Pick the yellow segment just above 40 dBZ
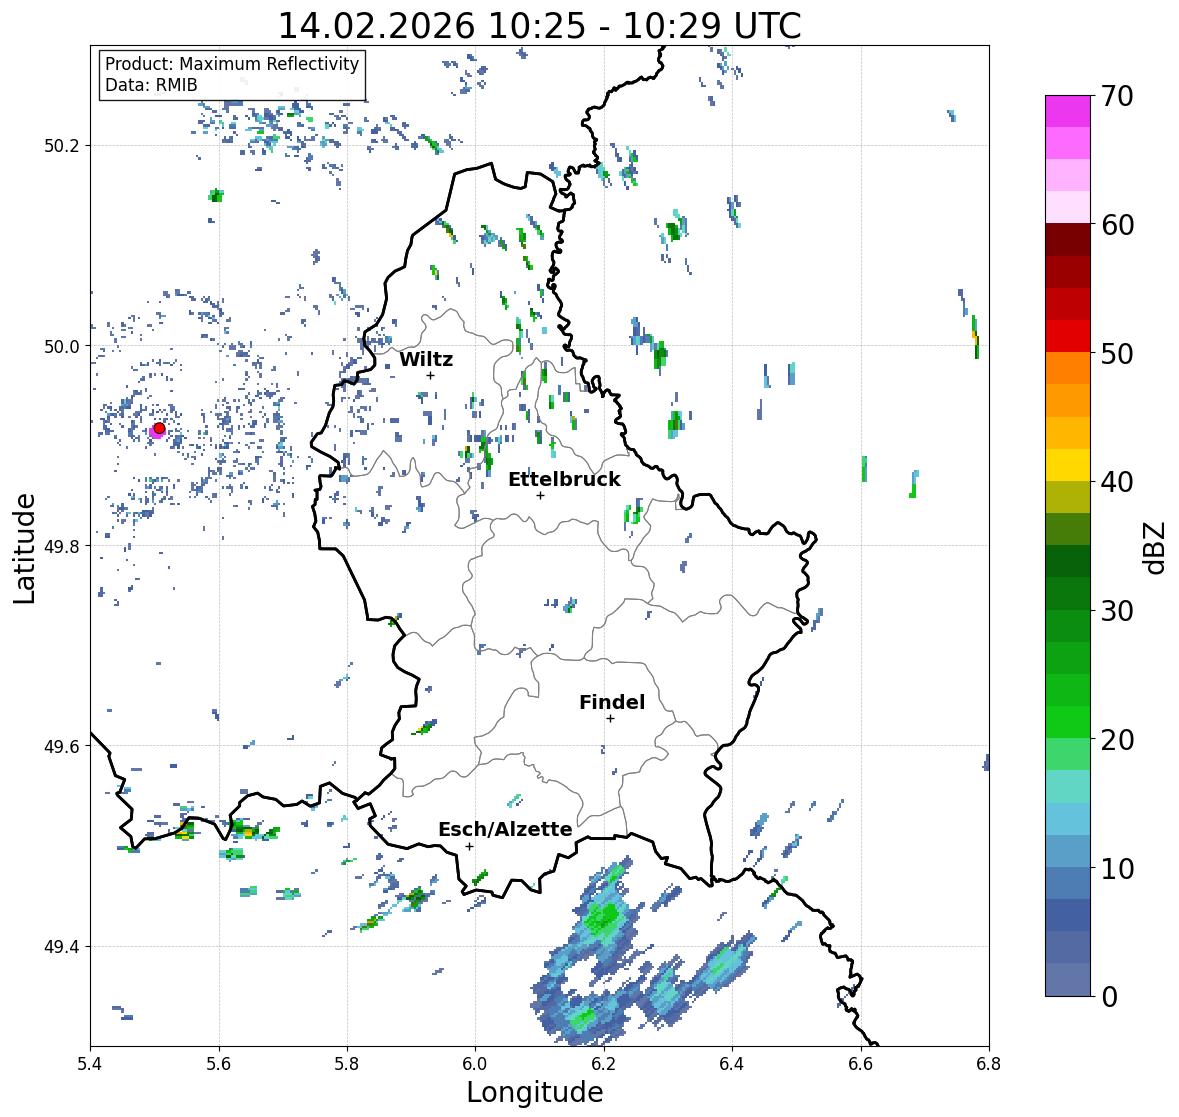This screenshot has width=1179, height=1117. tap(1068, 465)
